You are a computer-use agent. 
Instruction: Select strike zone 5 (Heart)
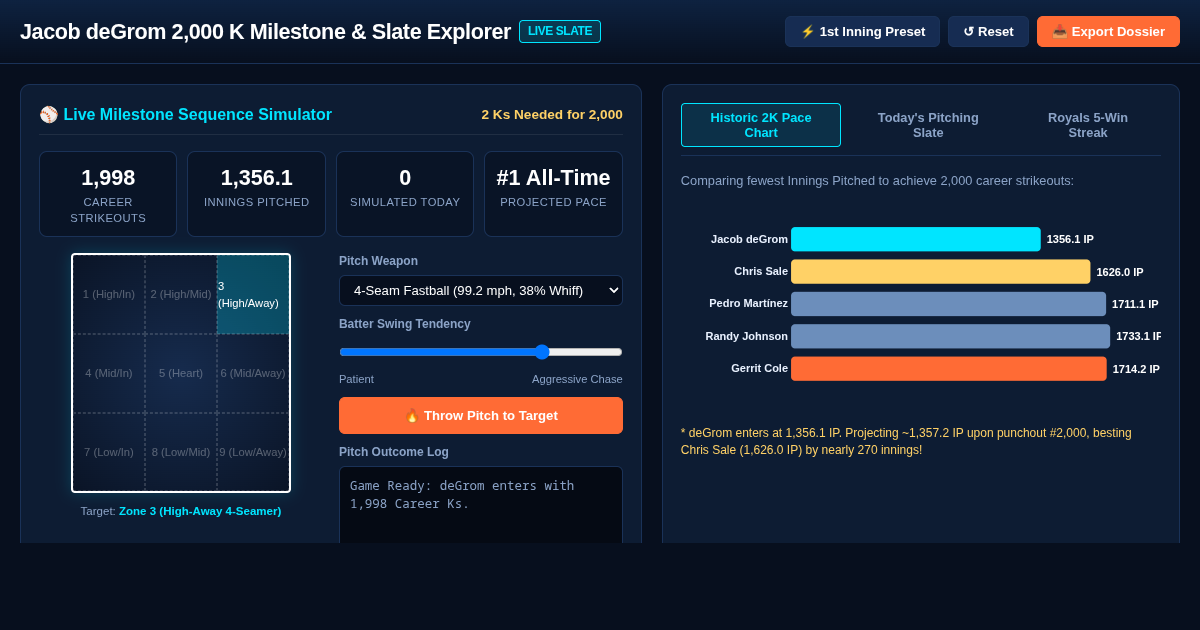coord(181,373)
